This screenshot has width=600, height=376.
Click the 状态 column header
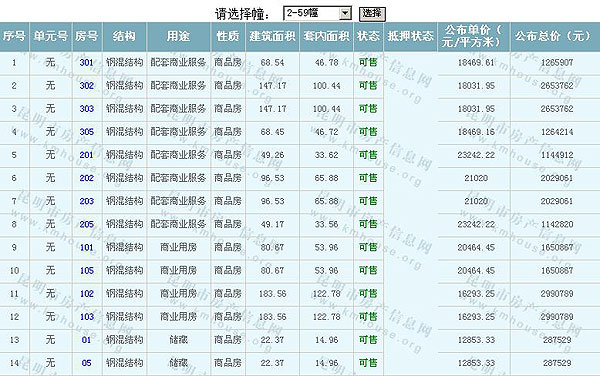(368, 36)
